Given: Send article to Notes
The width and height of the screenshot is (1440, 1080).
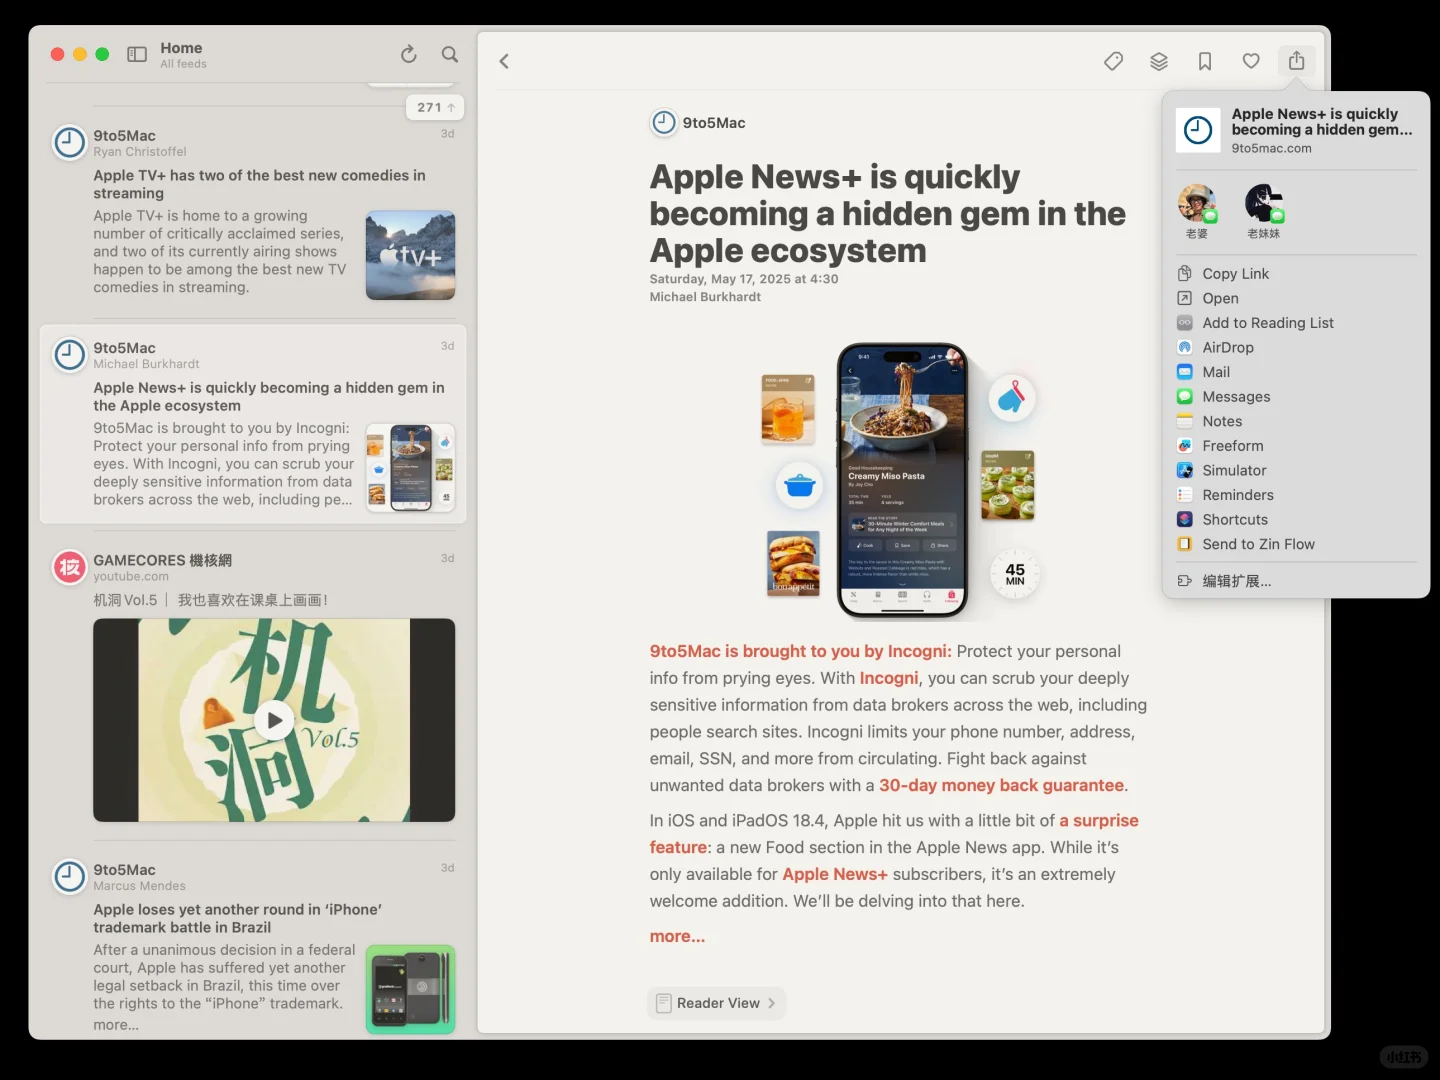Looking at the screenshot, I should pyautogui.click(x=1296, y=421).
